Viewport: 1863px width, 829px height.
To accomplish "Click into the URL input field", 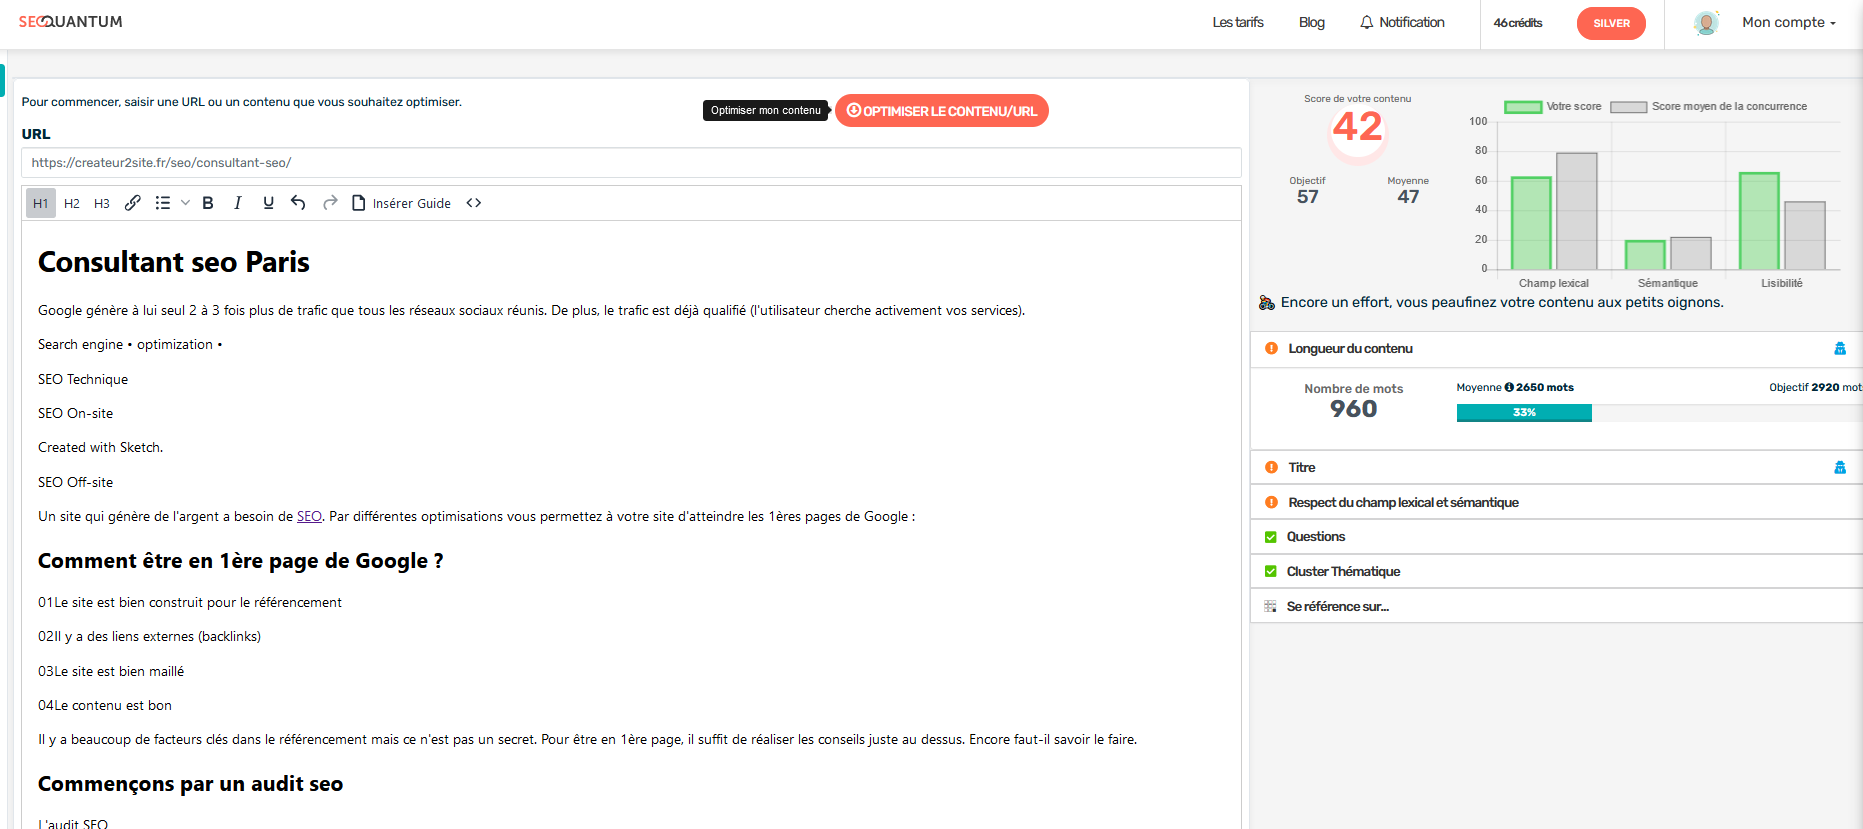I will [630, 163].
